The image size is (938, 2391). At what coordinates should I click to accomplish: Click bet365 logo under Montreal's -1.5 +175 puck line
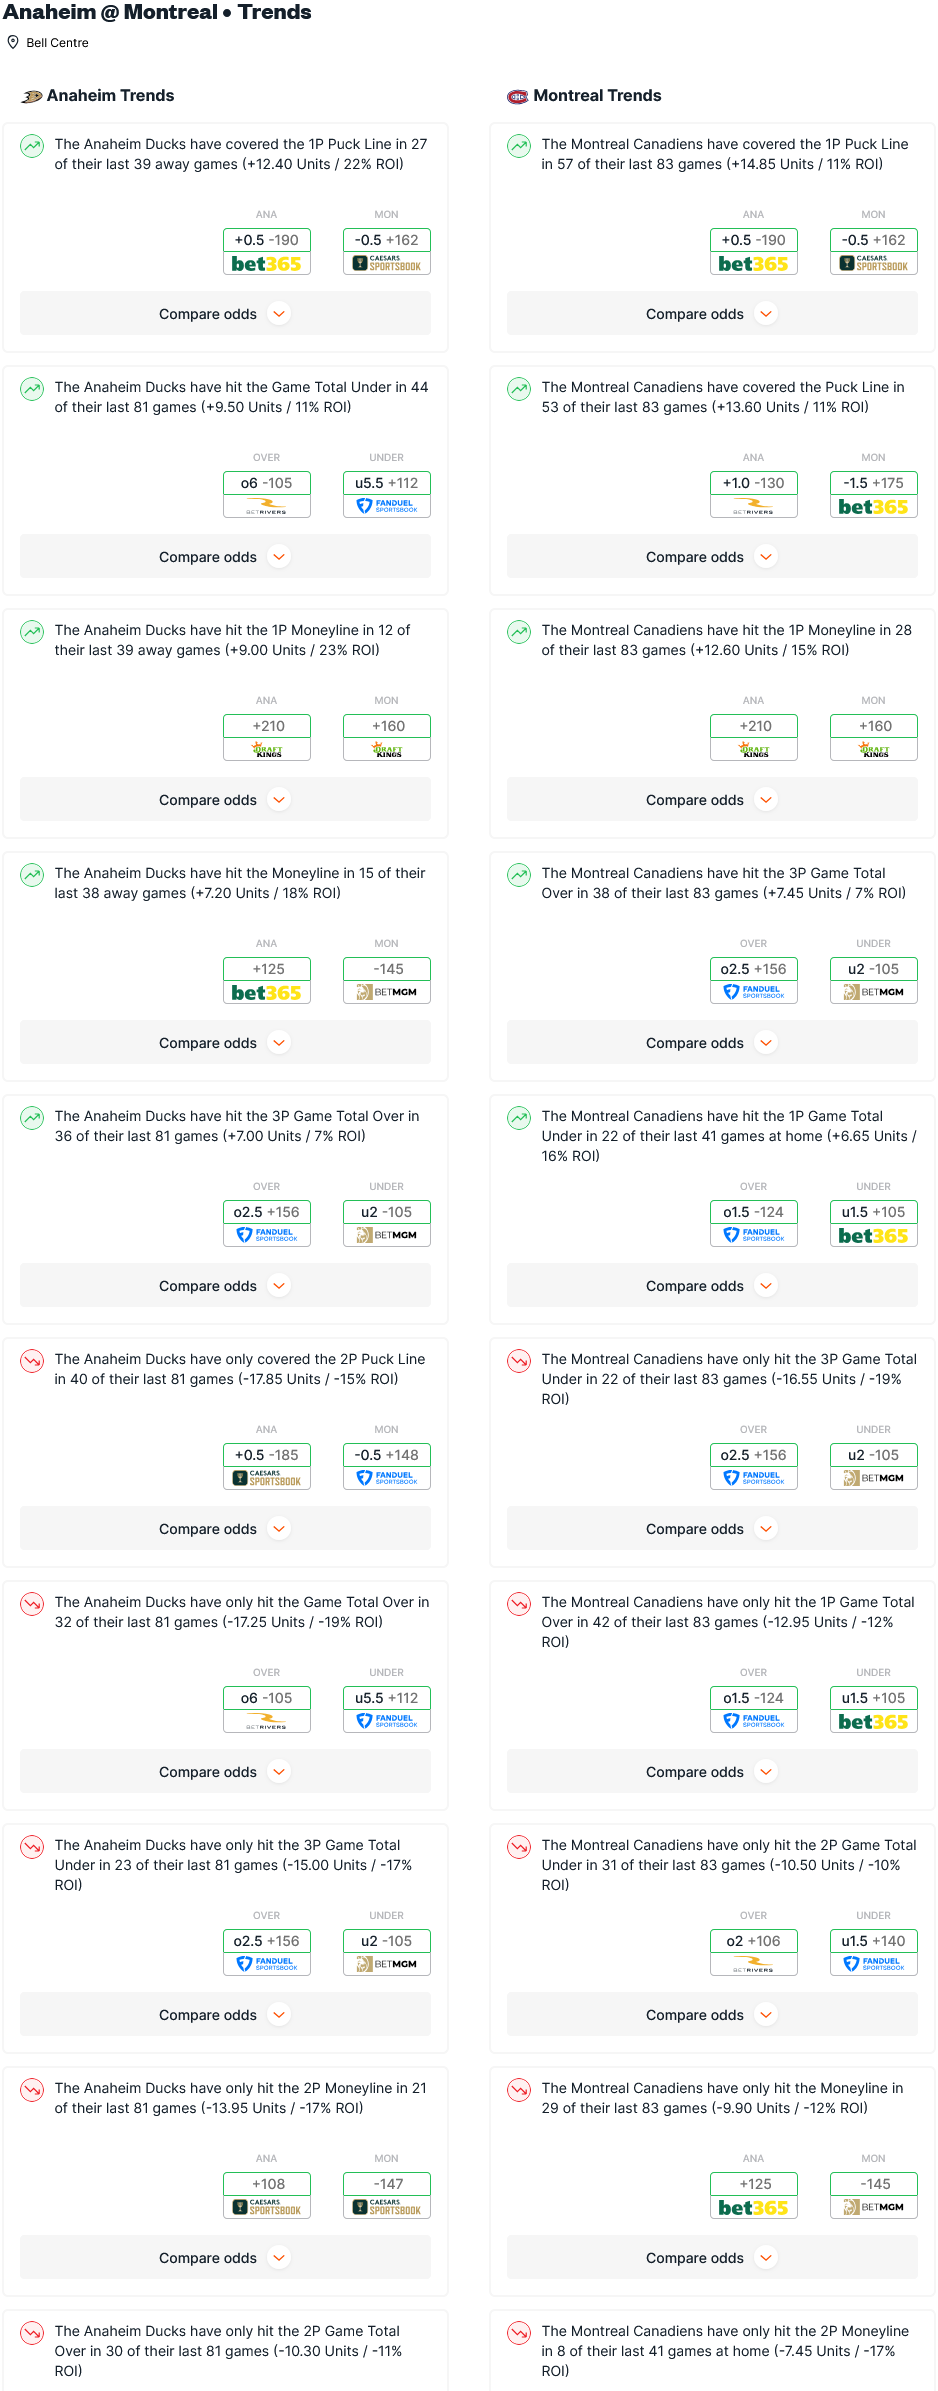pyautogui.click(x=873, y=507)
